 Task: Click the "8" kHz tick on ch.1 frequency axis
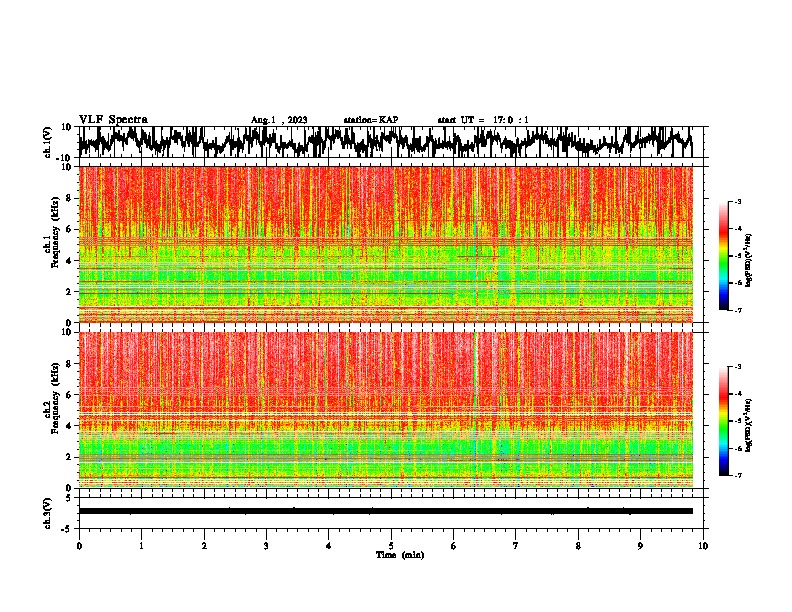70,198
